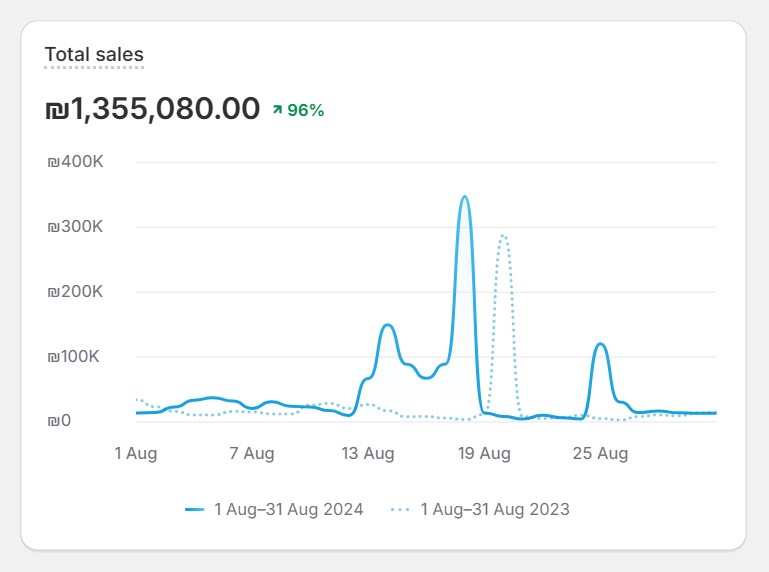The width and height of the screenshot is (769, 572).
Task: Toggle the 1 Aug–31 Aug 2024 legend label
Action: [x=288, y=509]
